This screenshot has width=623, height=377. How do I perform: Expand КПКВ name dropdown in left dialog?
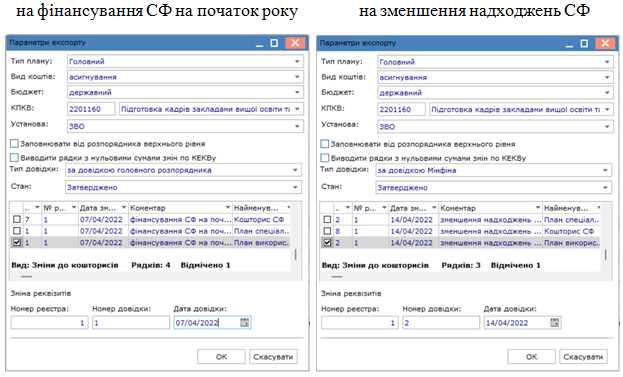coord(297,109)
